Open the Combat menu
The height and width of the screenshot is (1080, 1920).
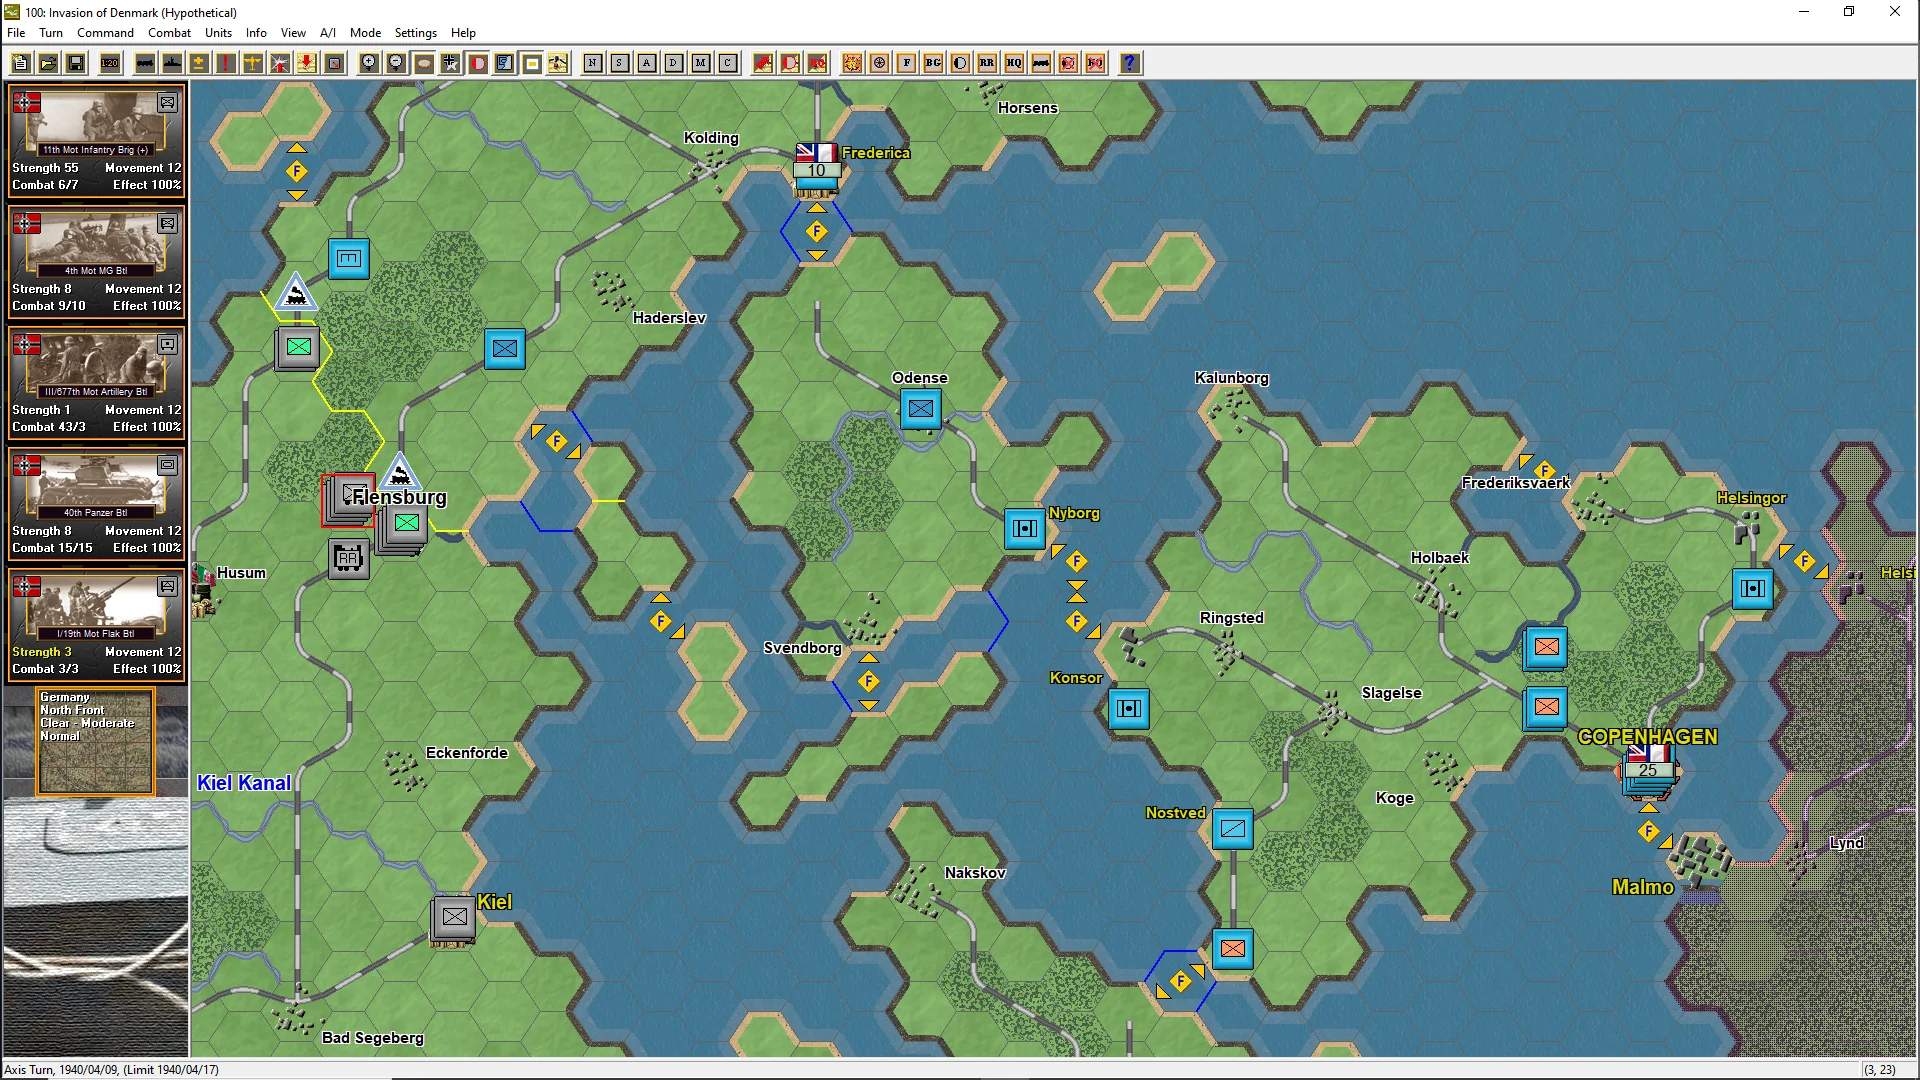[169, 33]
